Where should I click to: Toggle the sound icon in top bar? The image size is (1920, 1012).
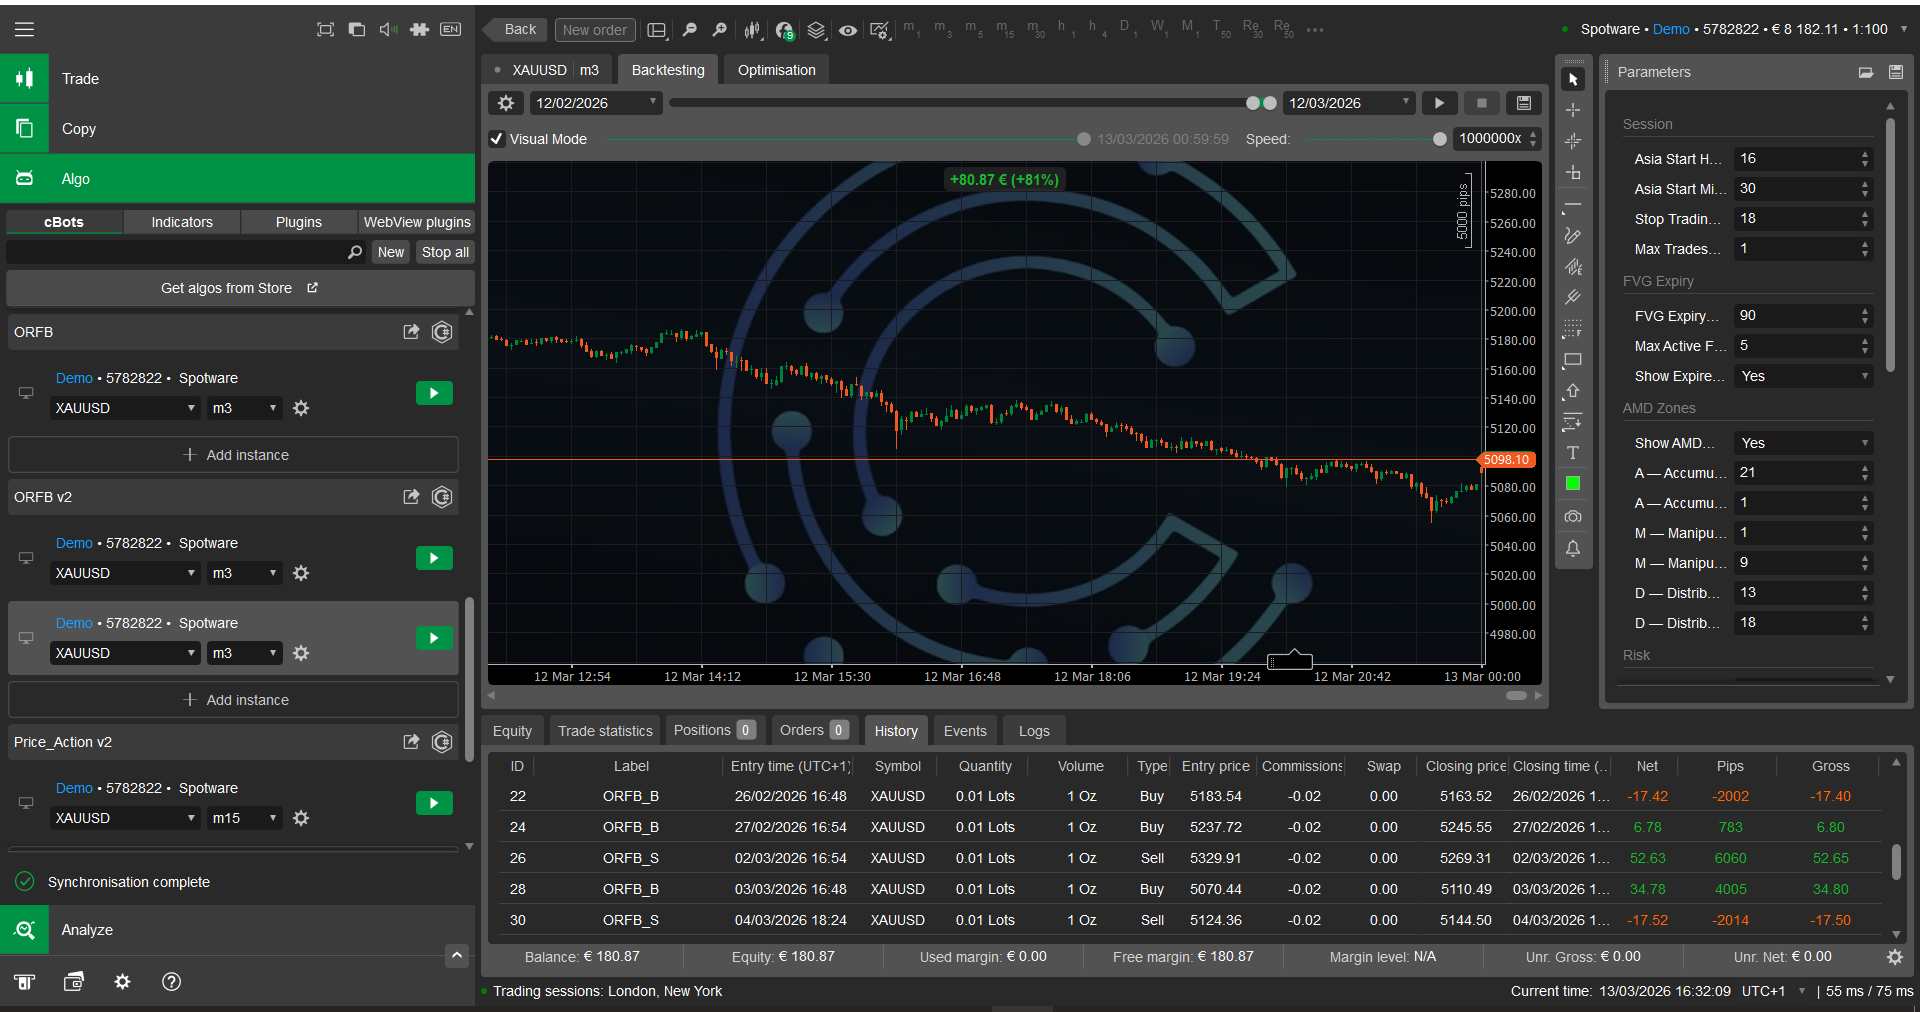click(388, 29)
